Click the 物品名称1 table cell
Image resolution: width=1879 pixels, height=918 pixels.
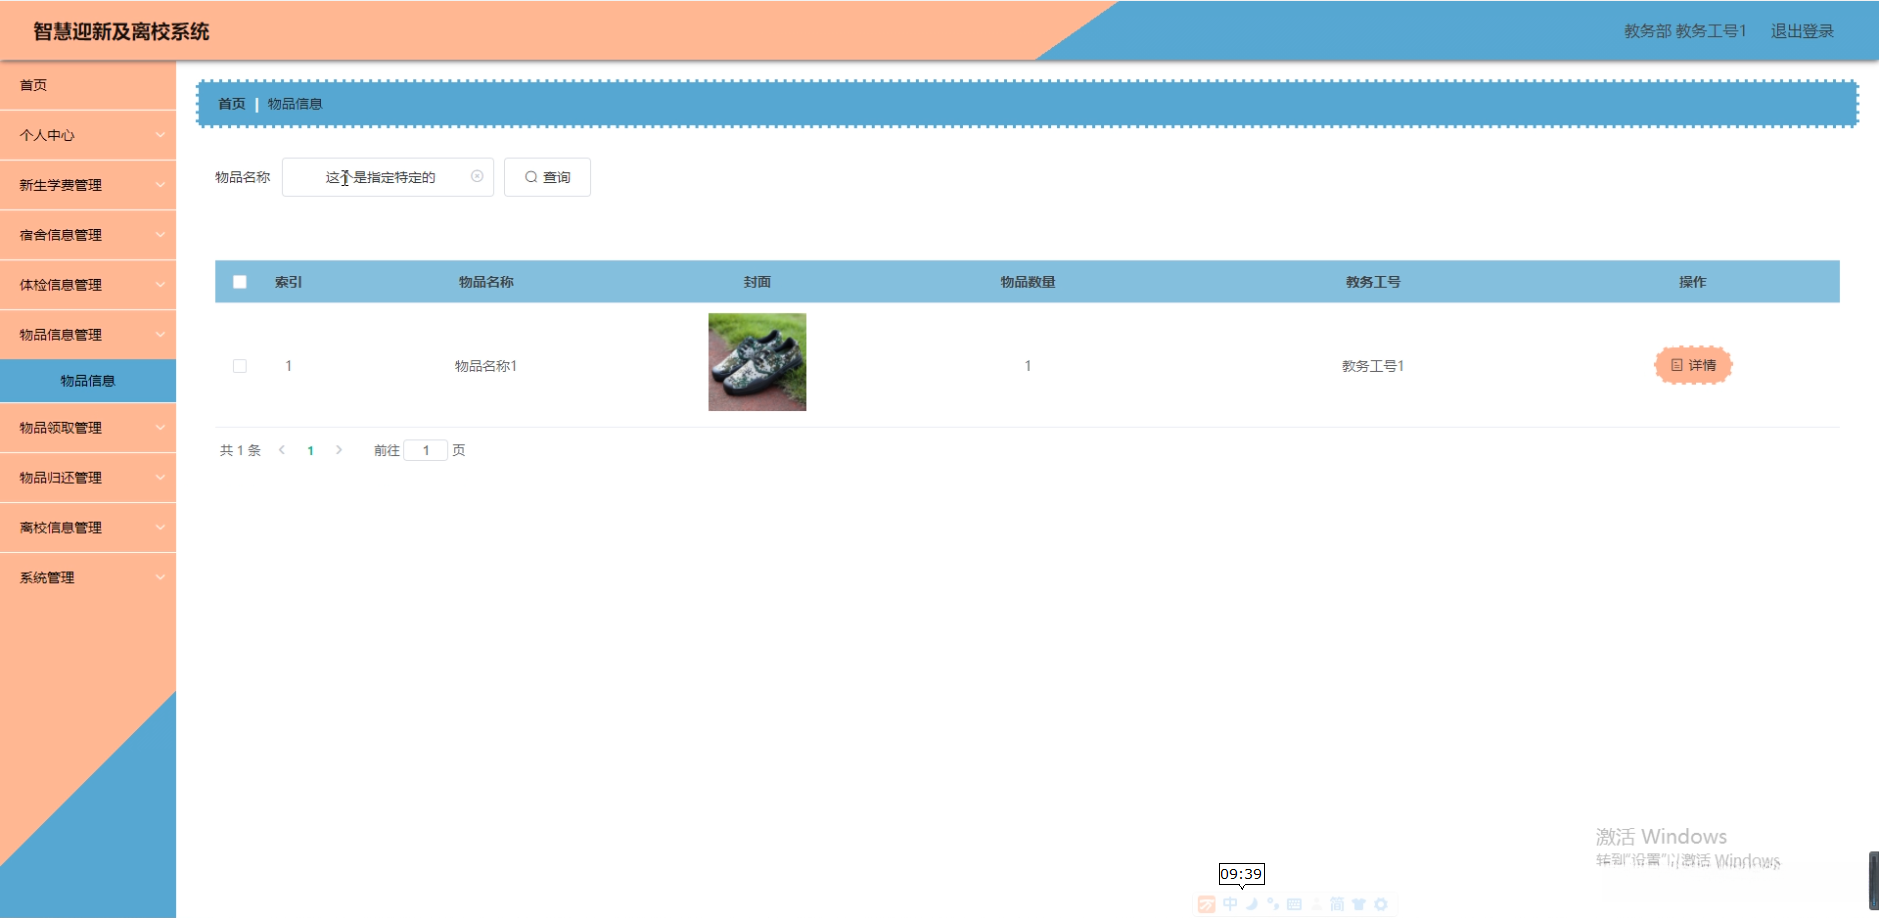coord(486,366)
